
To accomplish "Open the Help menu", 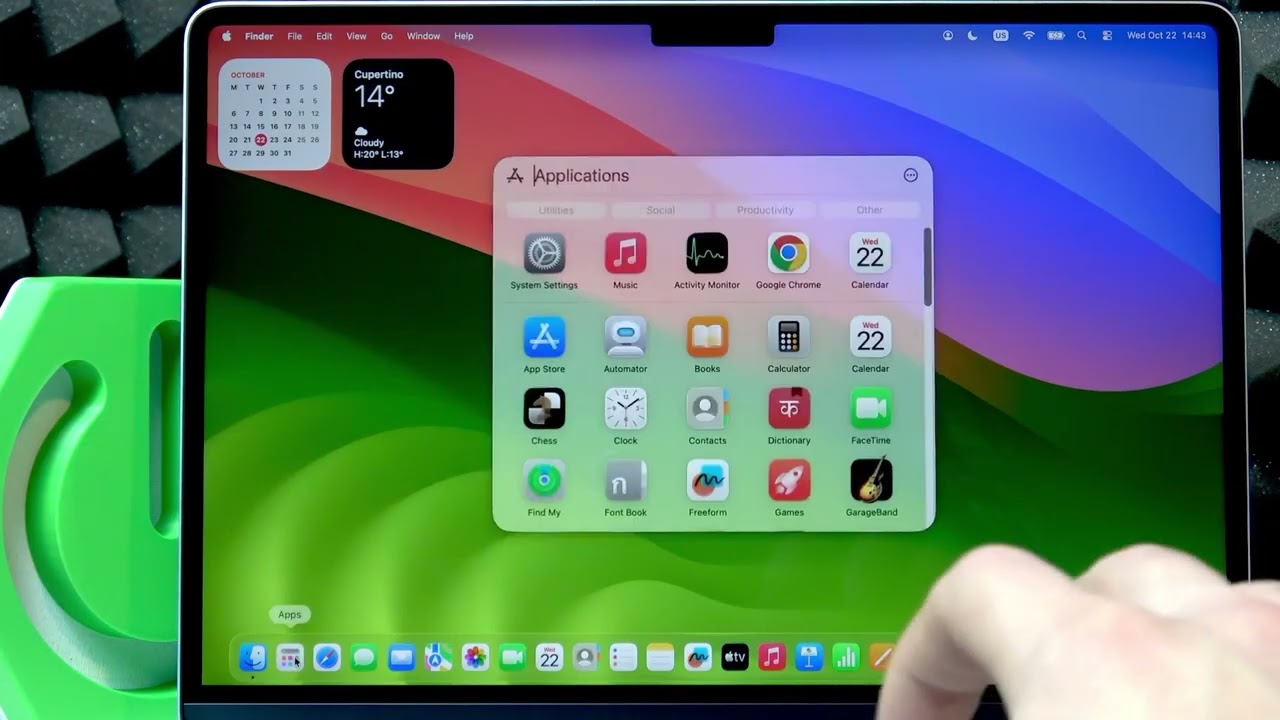I will (x=464, y=36).
